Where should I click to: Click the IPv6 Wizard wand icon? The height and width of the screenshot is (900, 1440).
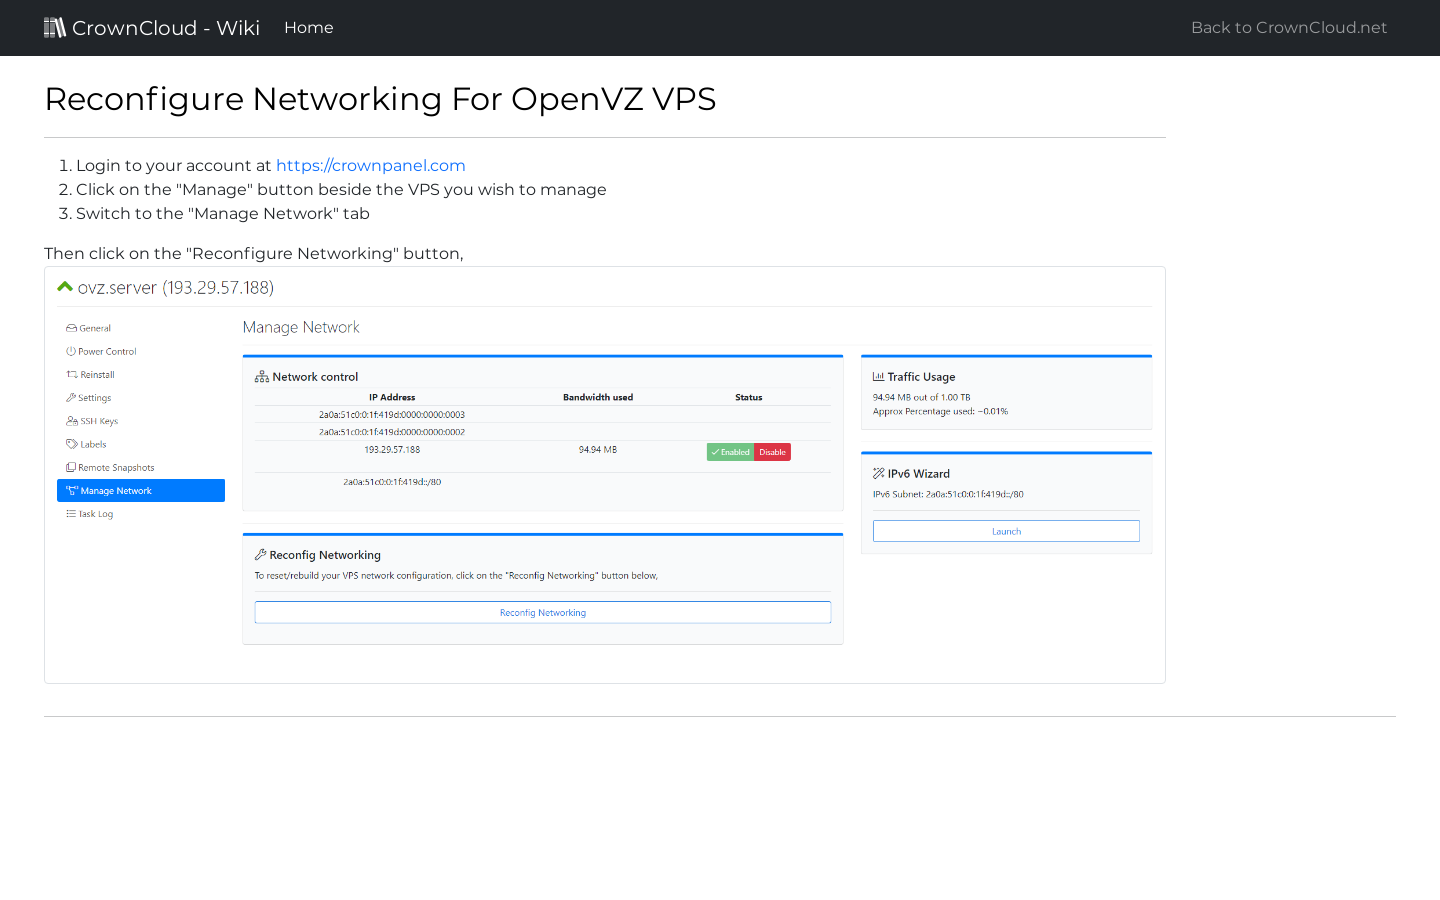pyautogui.click(x=878, y=473)
